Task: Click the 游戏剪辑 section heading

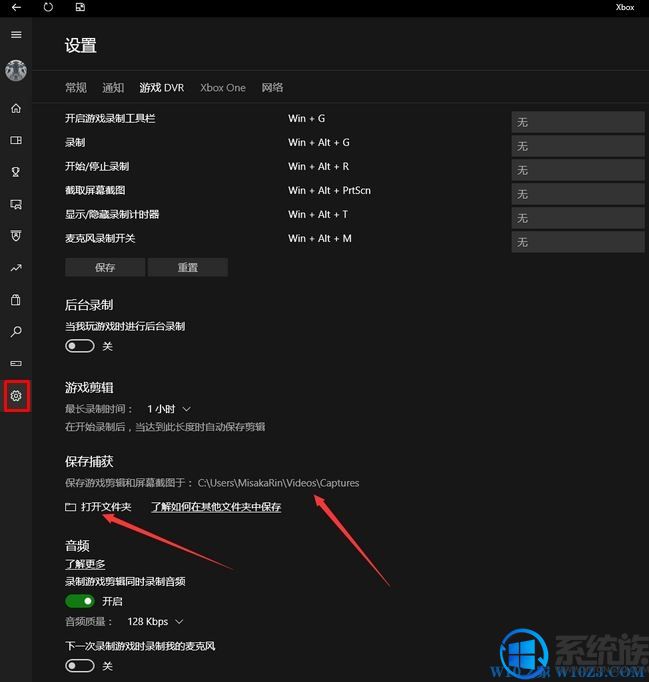Action: (x=89, y=388)
